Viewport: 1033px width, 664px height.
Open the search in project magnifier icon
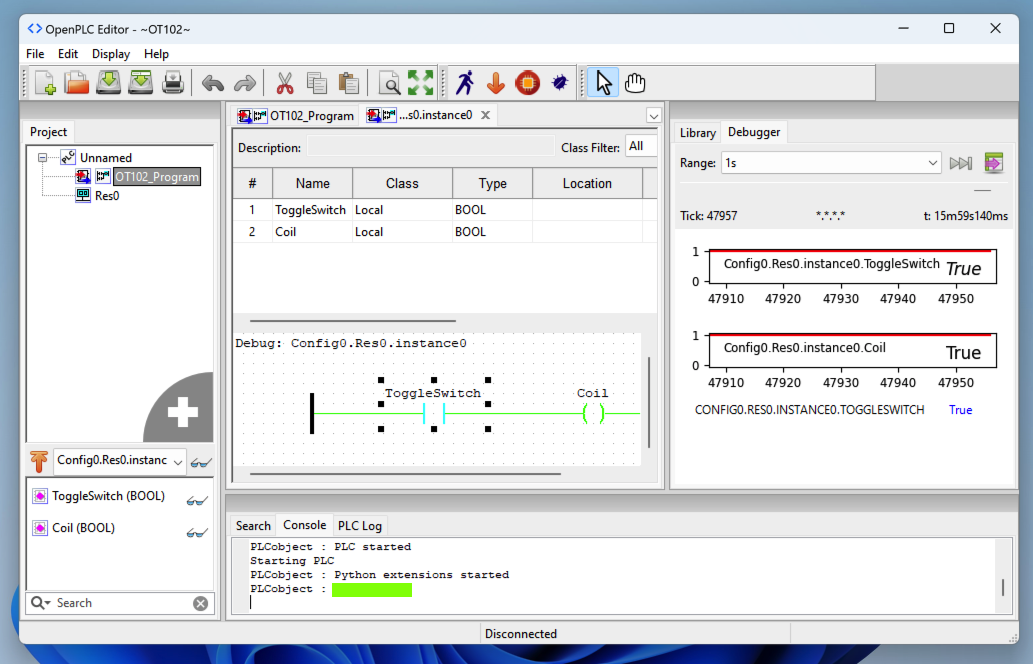point(389,83)
